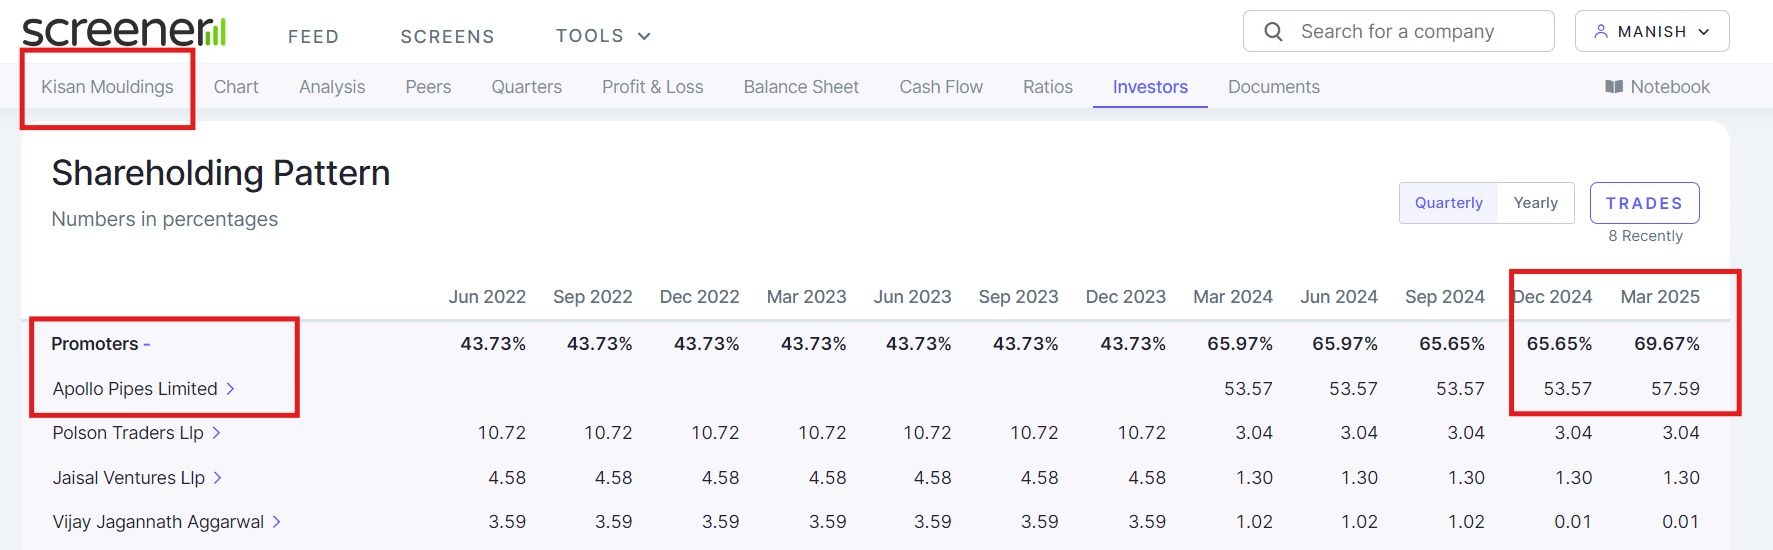Click the Screener logo
This screenshot has width=1773, height=550.
124,32
